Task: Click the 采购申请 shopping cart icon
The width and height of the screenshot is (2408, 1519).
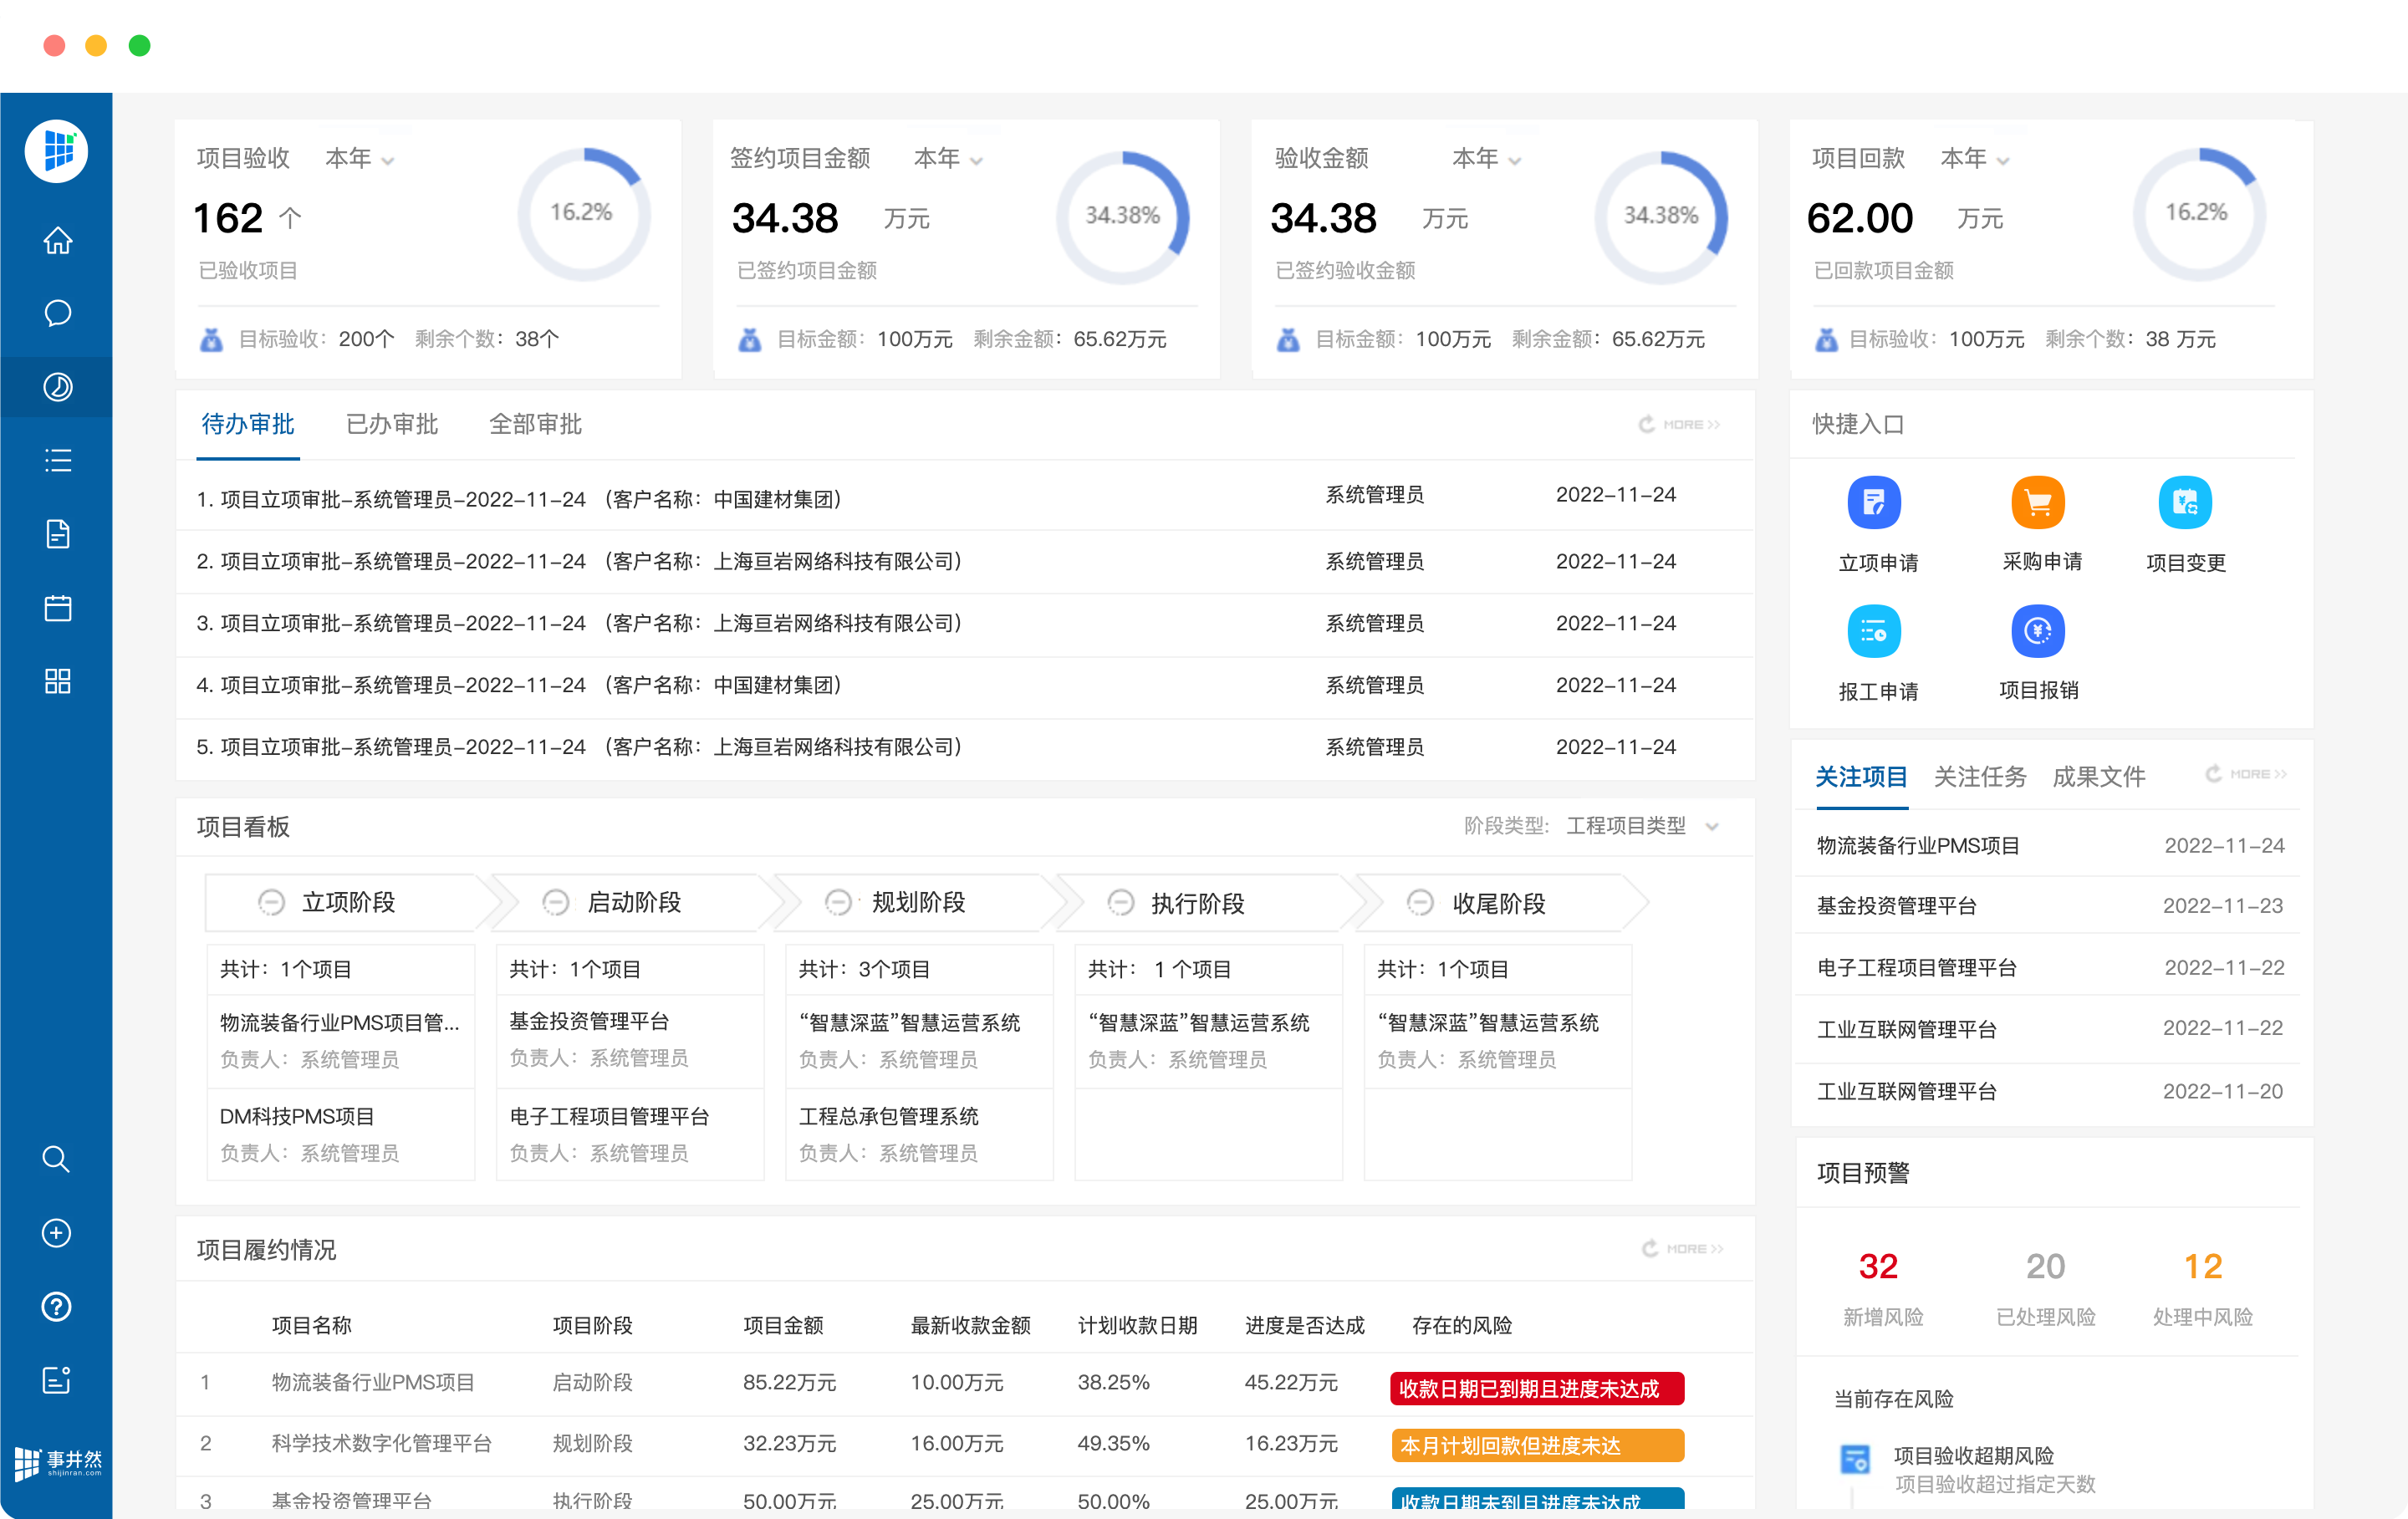Action: [x=2038, y=503]
